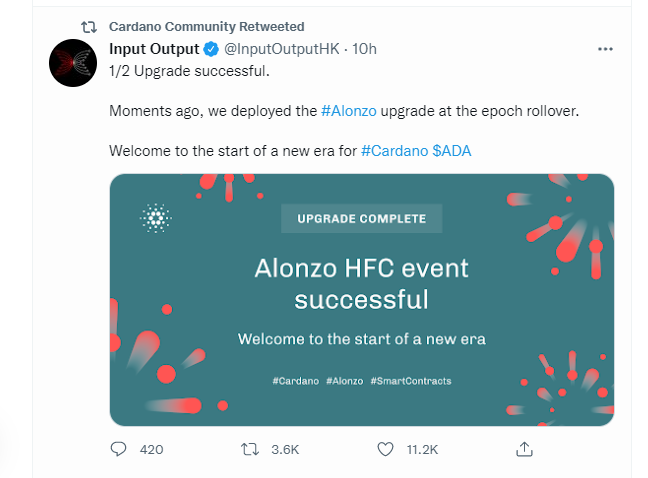Viewport: 648px width, 478px height.
Task: Click the Input Output profile avatar
Action: [73, 63]
